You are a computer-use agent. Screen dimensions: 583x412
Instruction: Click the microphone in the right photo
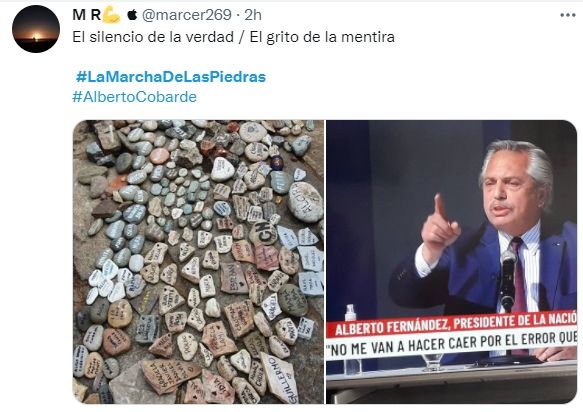pyautogui.click(x=508, y=279)
